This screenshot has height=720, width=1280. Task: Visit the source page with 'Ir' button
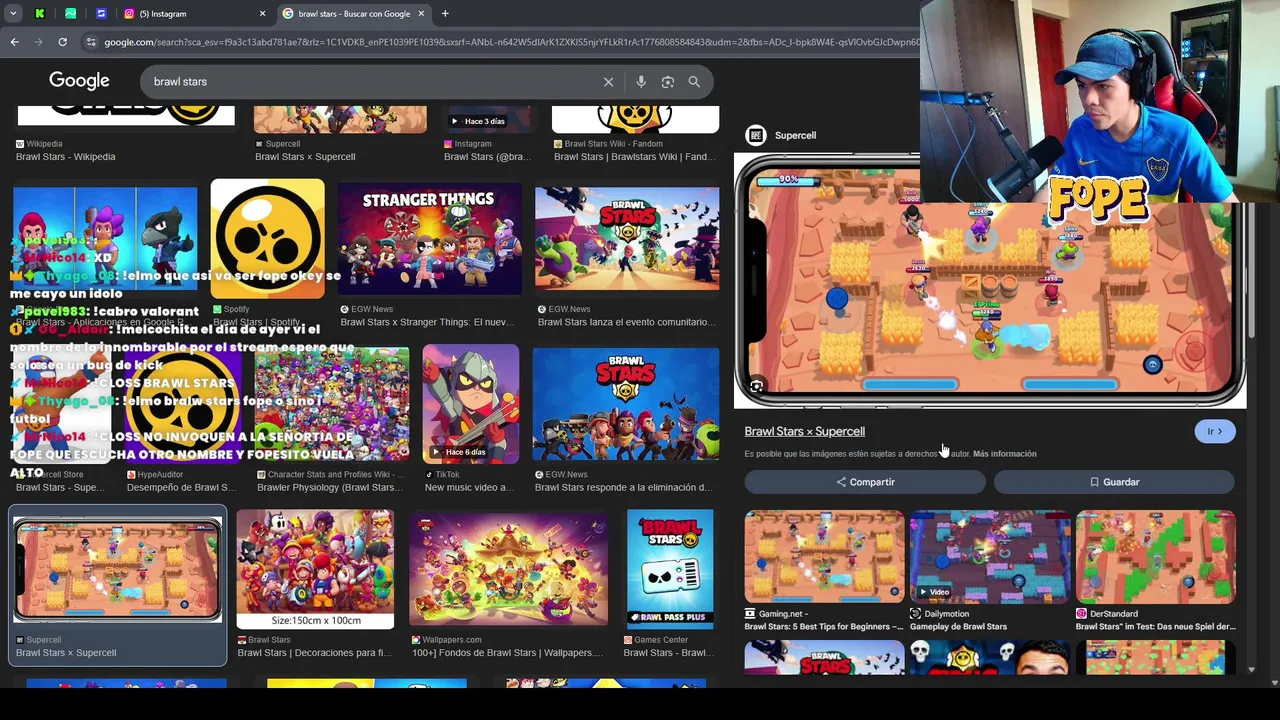(x=1214, y=432)
